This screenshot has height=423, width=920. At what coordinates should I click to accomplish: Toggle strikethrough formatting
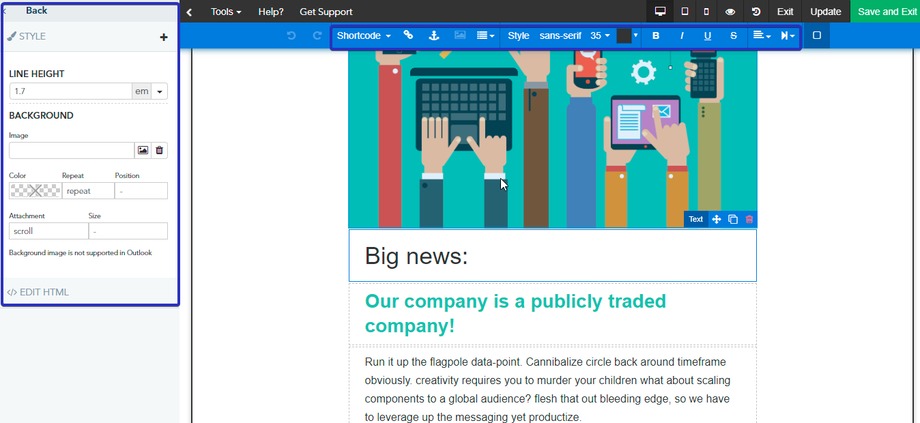pyautogui.click(x=733, y=36)
